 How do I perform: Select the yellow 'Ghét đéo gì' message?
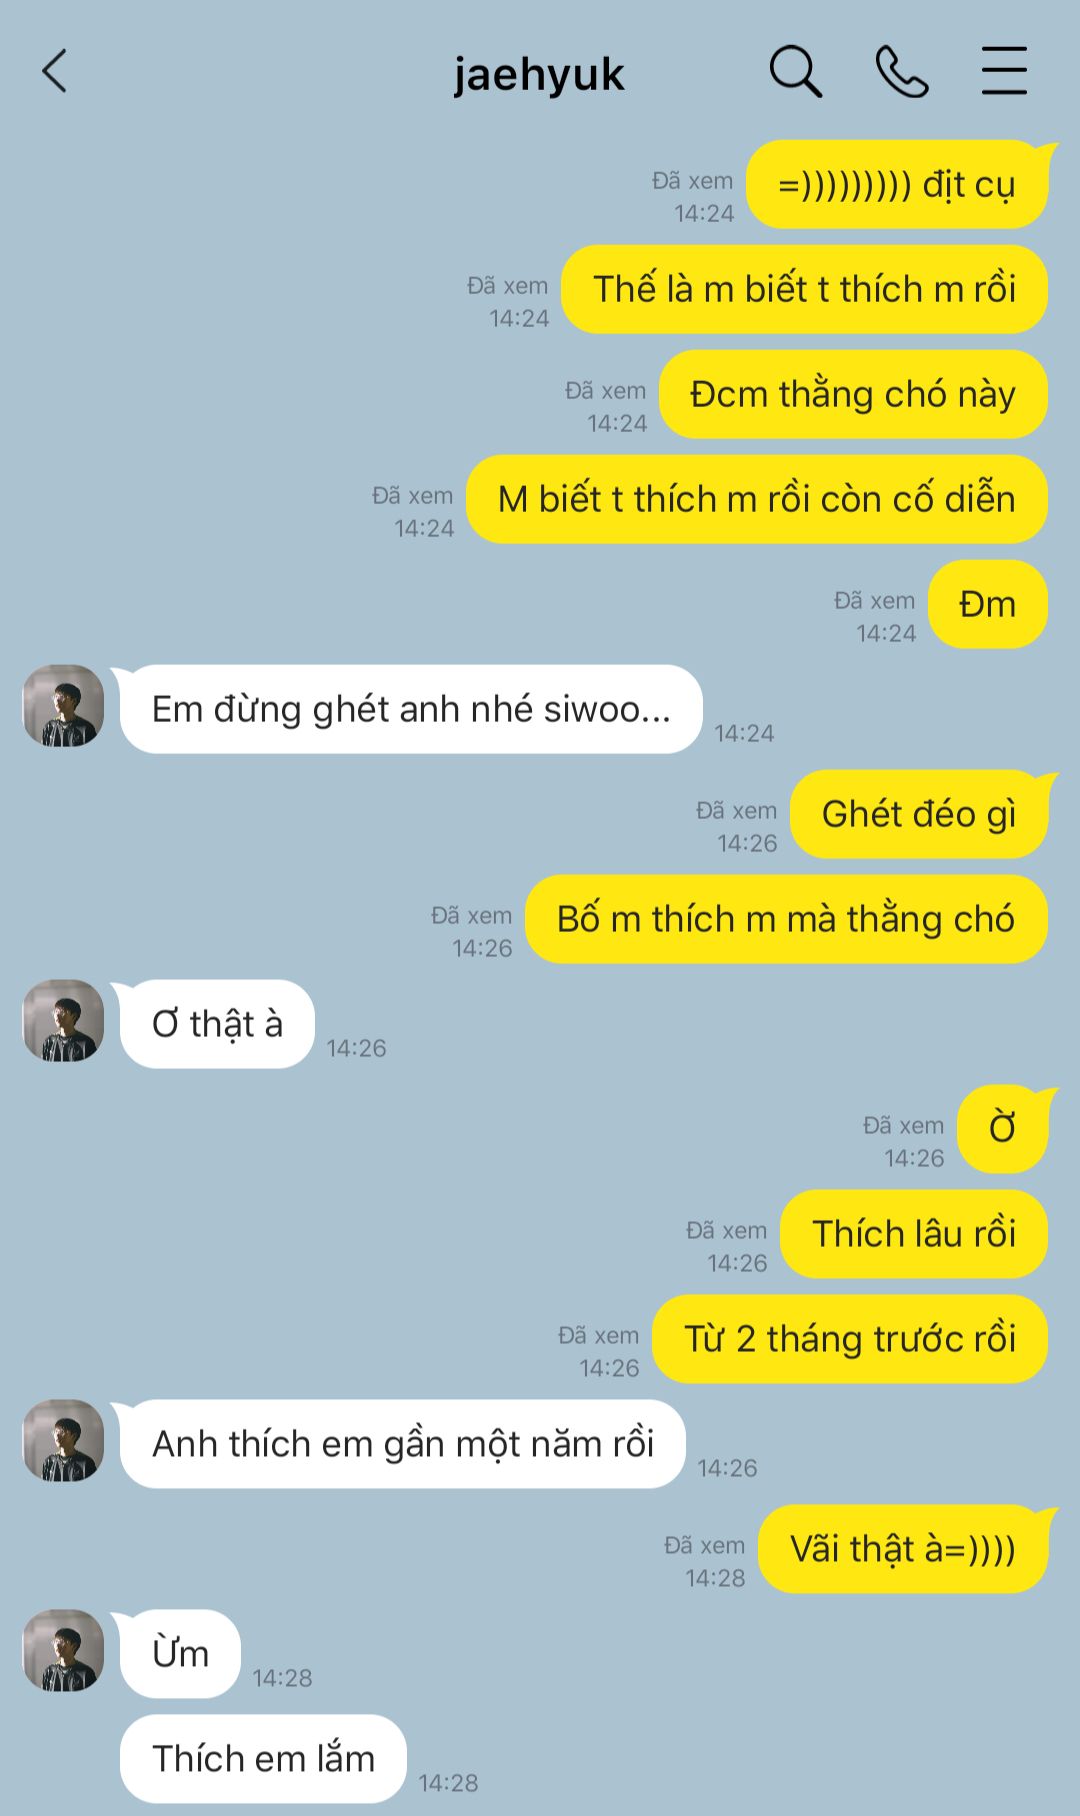pos(919,814)
